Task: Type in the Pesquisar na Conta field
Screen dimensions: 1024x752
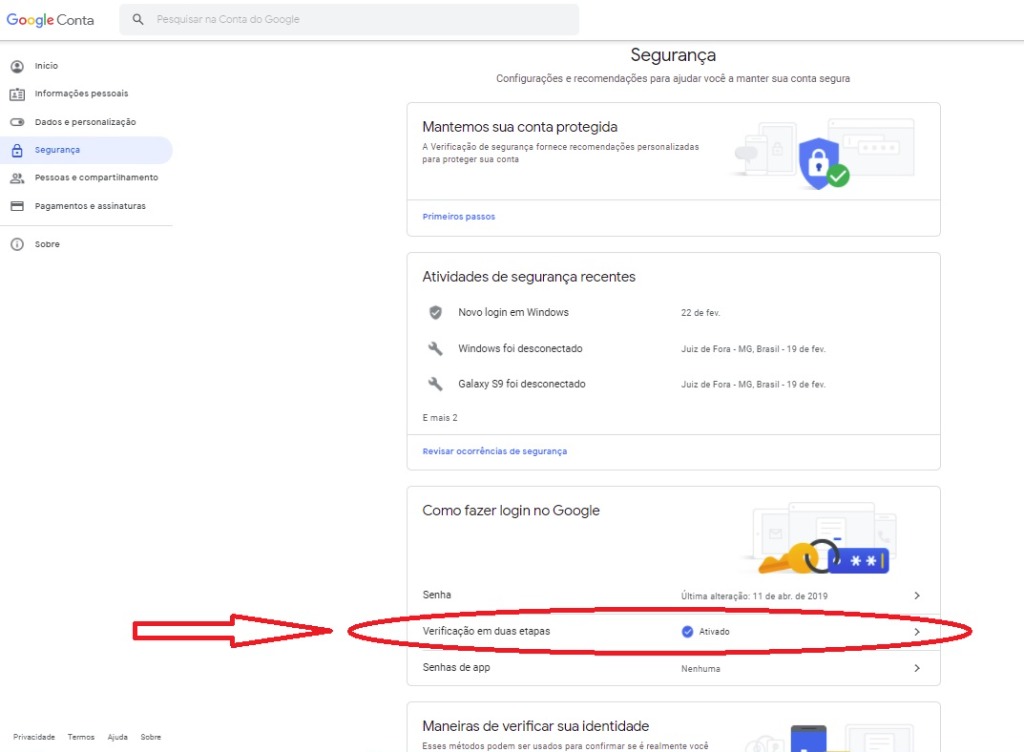Action: (x=360, y=19)
